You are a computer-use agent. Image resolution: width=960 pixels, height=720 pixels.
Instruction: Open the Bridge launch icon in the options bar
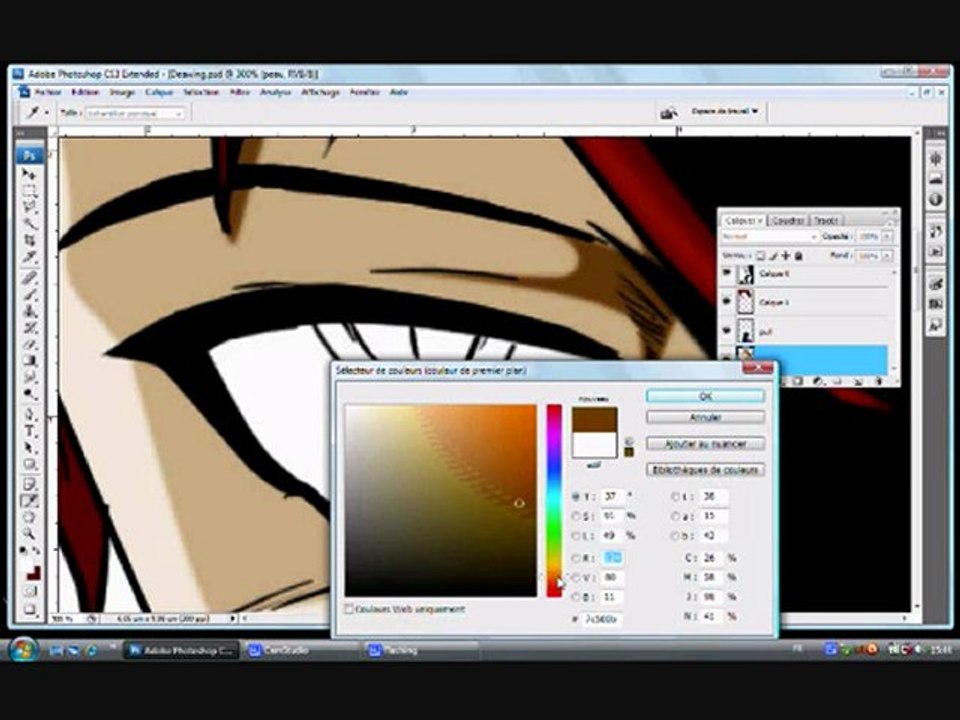click(x=668, y=113)
